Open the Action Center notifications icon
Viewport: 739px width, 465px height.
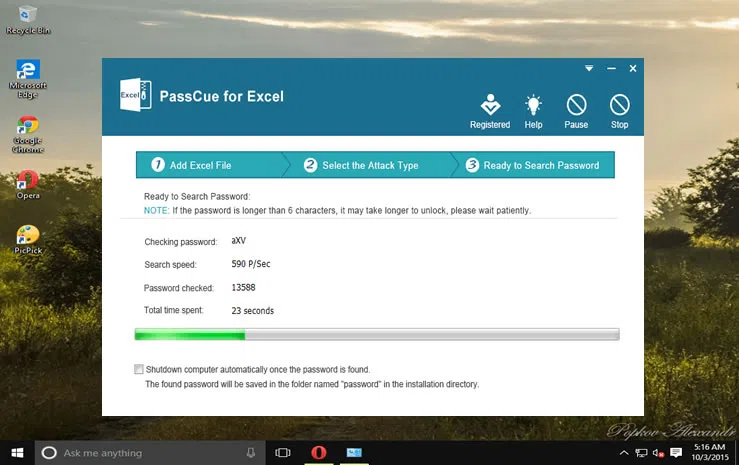[x=676, y=453]
